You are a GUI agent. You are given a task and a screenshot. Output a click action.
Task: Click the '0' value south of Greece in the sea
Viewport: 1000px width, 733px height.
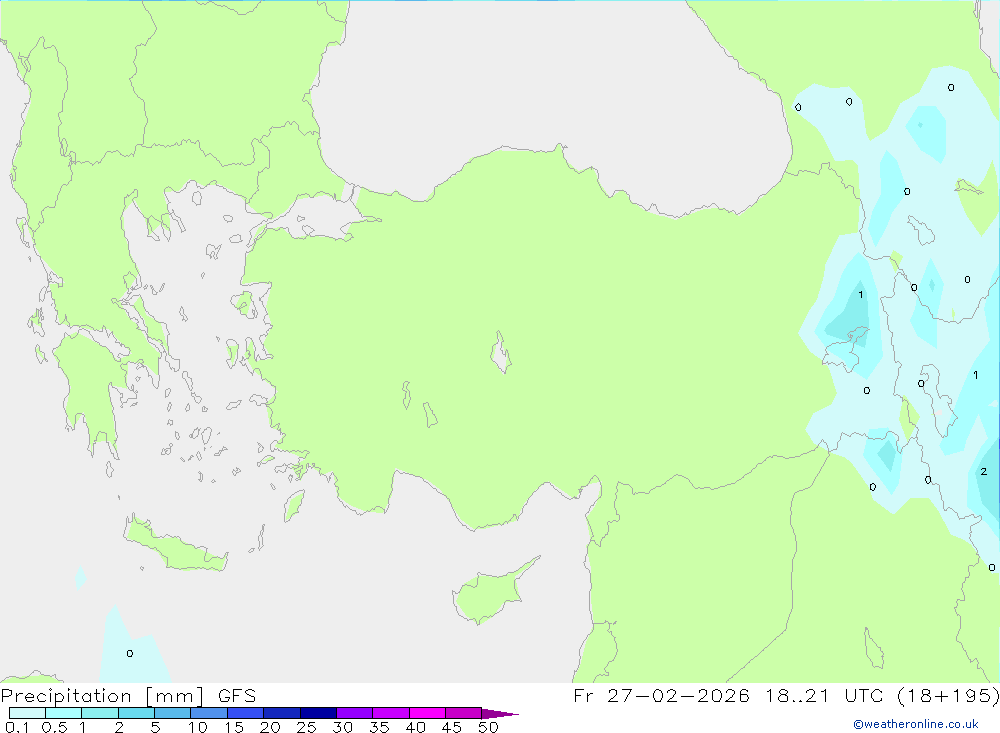[129, 653]
